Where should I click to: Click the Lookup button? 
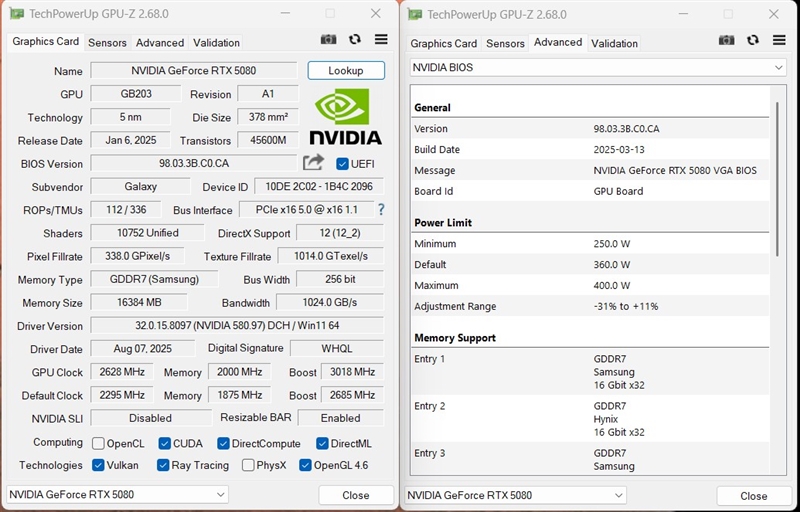click(346, 70)
